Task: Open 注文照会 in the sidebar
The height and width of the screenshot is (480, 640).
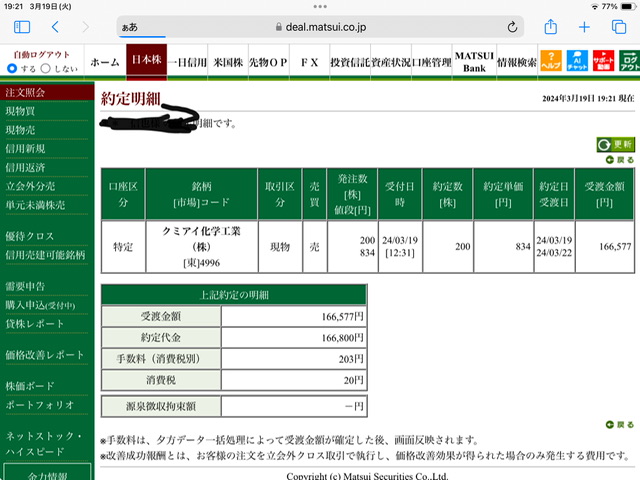Action: [x=47, y=92]
